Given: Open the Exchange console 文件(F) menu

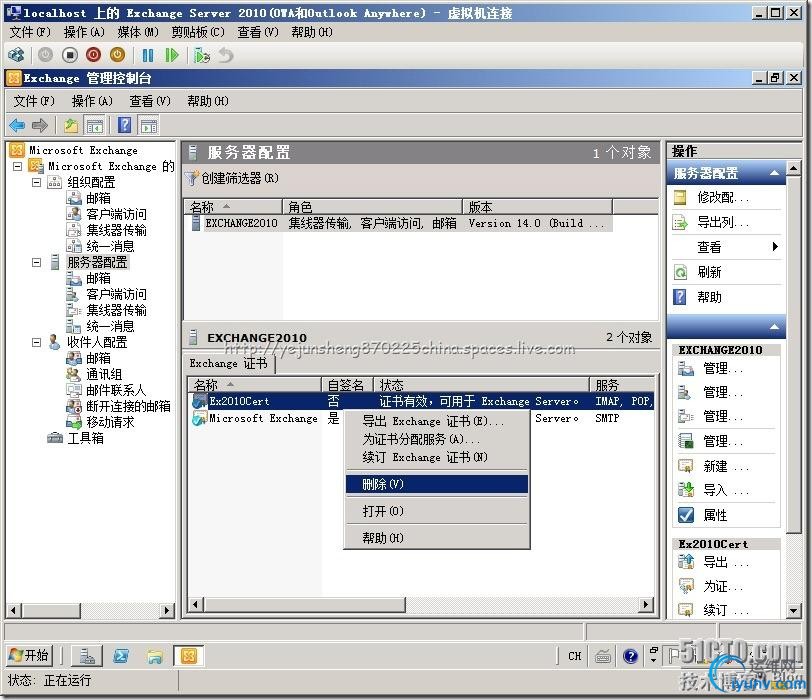Looking at the screenshot, I should click(34, 101).
